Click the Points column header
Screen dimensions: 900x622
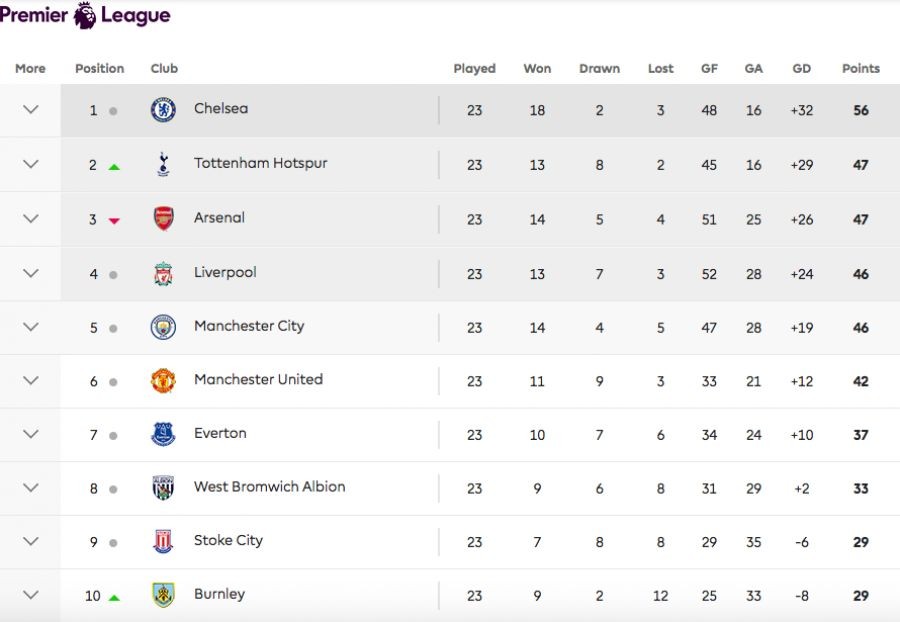pos(860,69)
